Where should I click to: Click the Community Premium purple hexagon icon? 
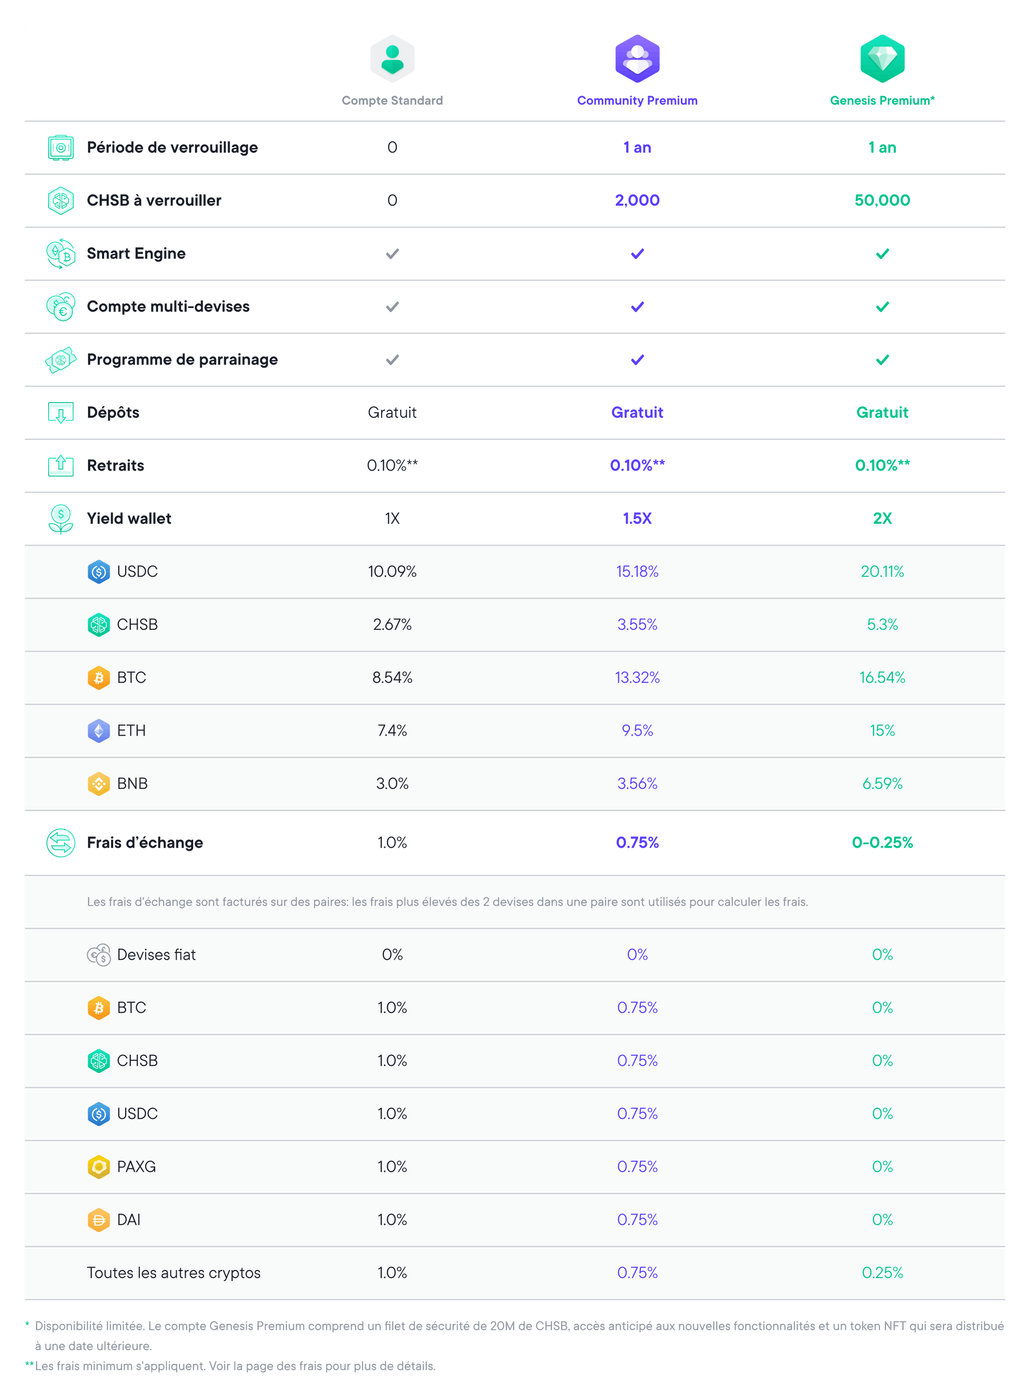coord(637,59)
